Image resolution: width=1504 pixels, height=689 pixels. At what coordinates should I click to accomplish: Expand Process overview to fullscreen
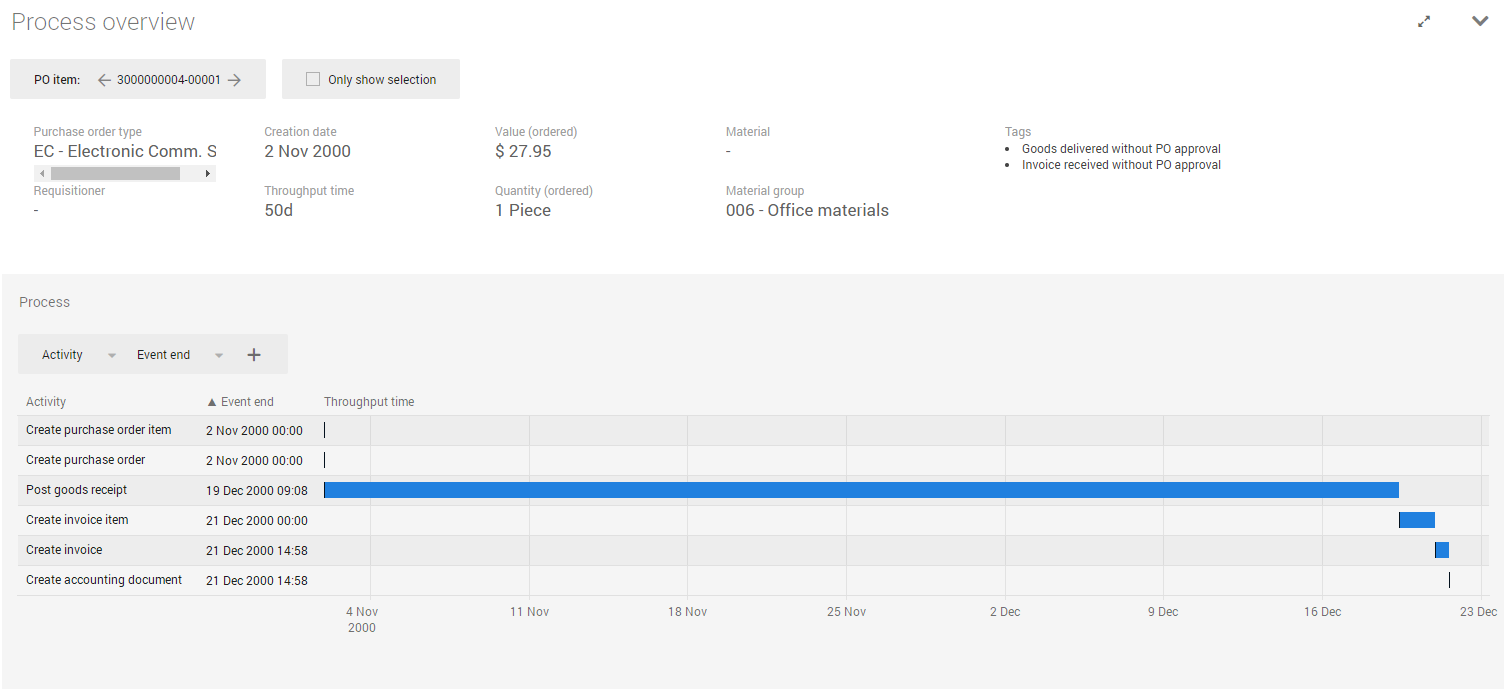[x=1424, y=21]
